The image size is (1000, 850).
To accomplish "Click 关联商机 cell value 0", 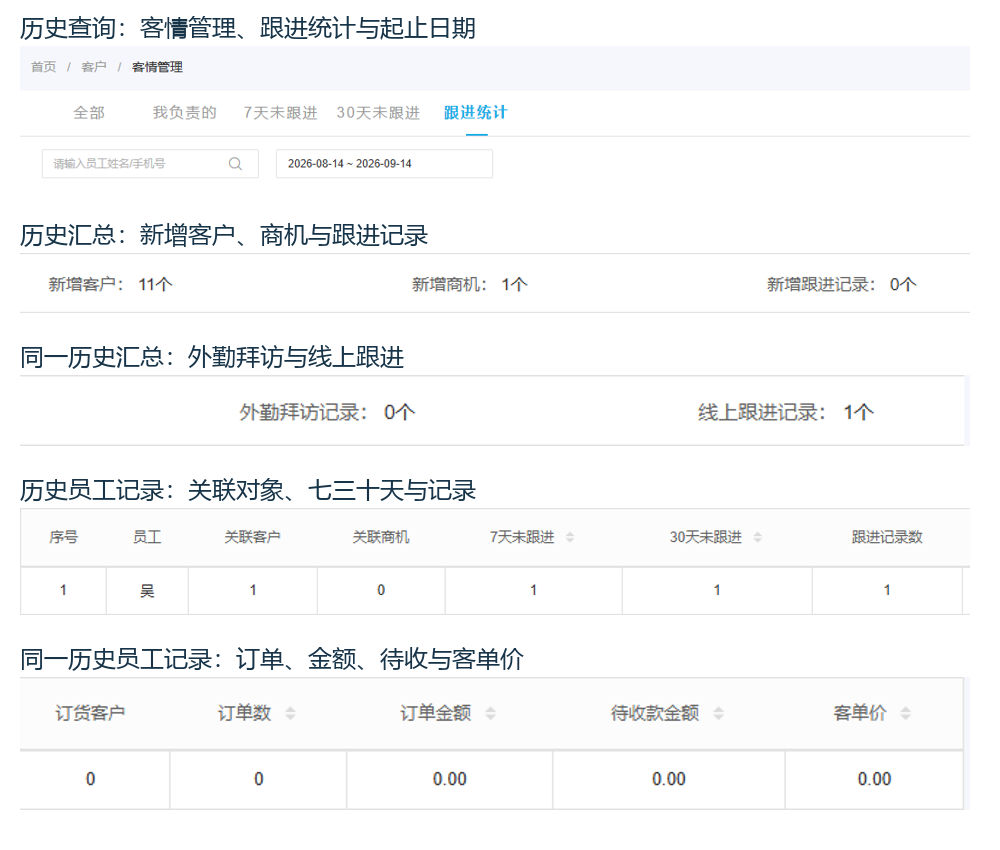I will click(381, 590).
